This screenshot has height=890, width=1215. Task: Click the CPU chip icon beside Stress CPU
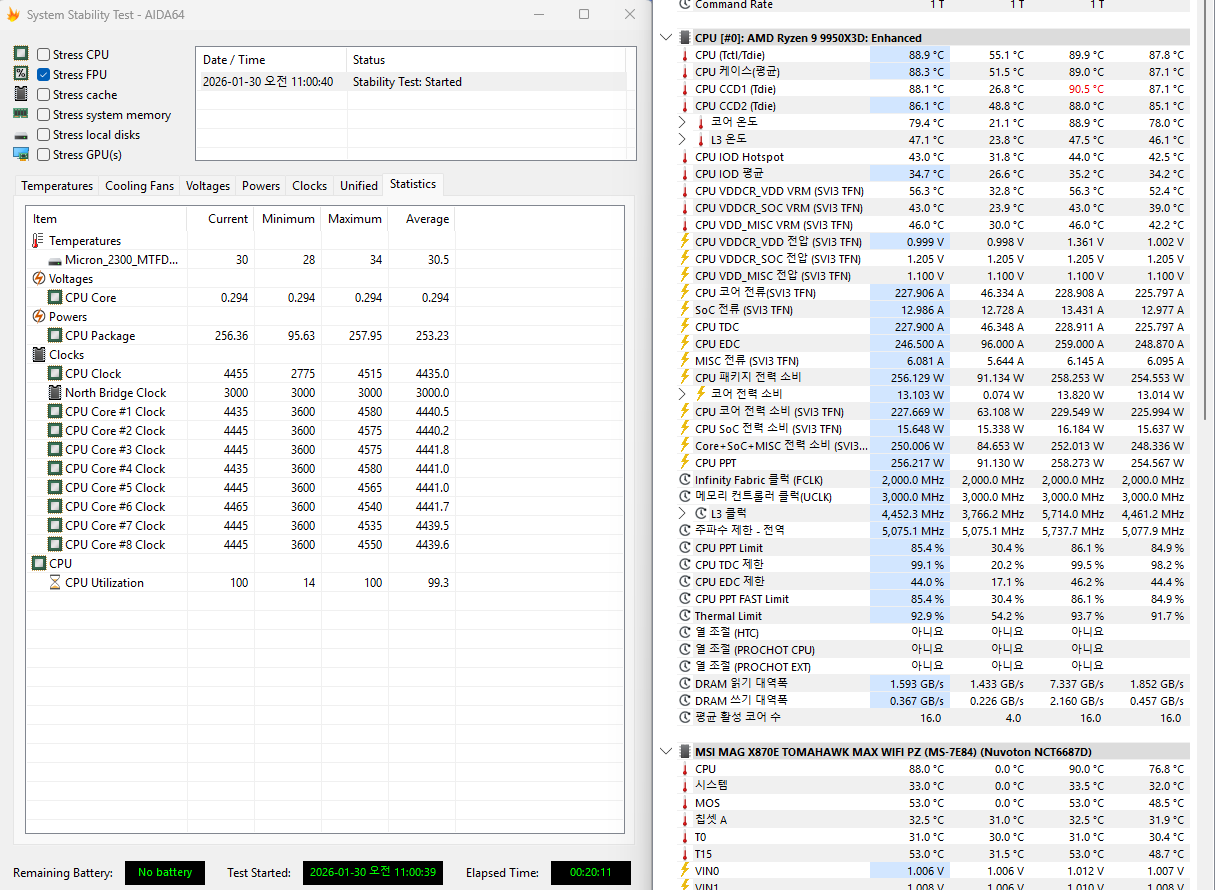click(21, 54)
